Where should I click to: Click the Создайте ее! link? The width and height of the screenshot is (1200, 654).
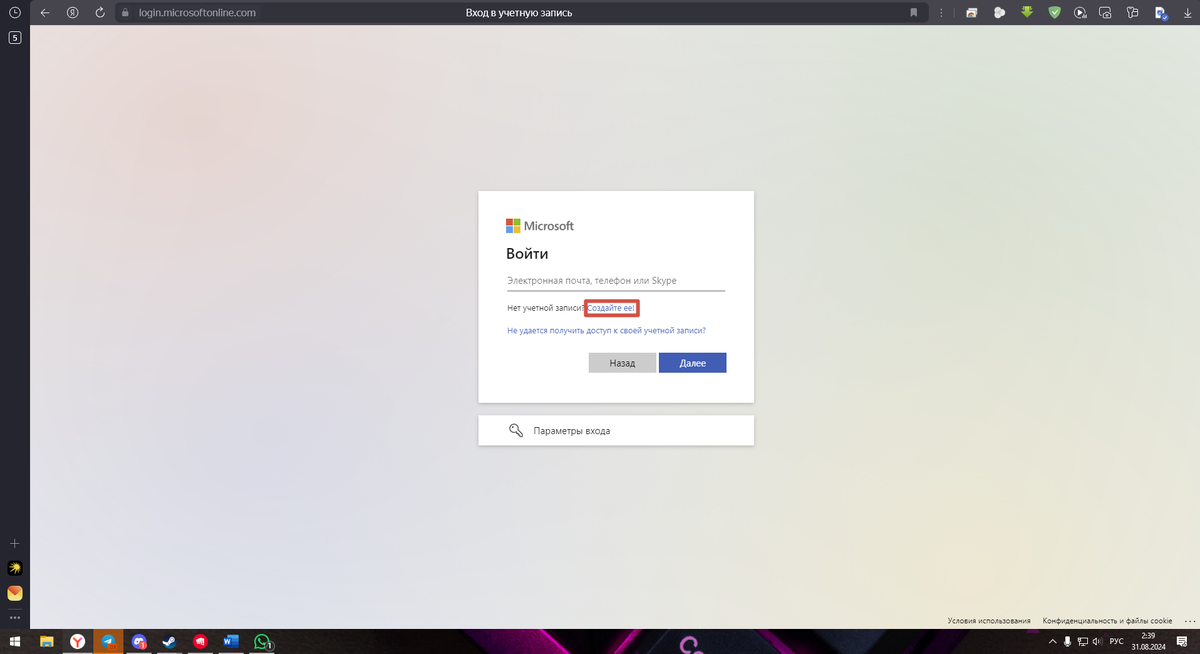point(611,307)
